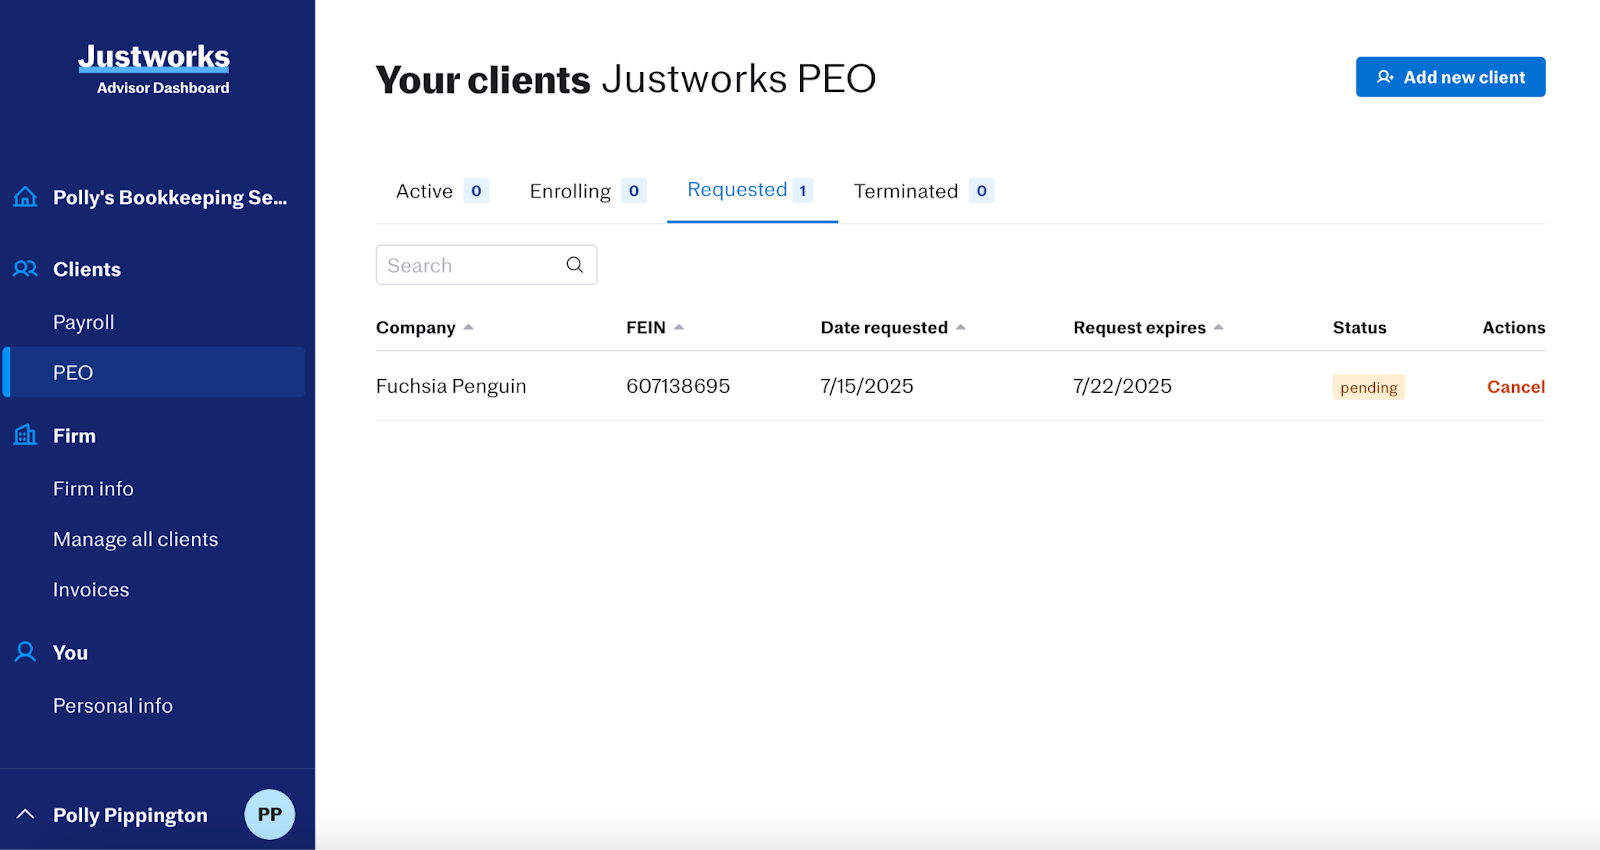Go to Manage all clients
This screenshot has width=1600, height=850.
point(135,539)
